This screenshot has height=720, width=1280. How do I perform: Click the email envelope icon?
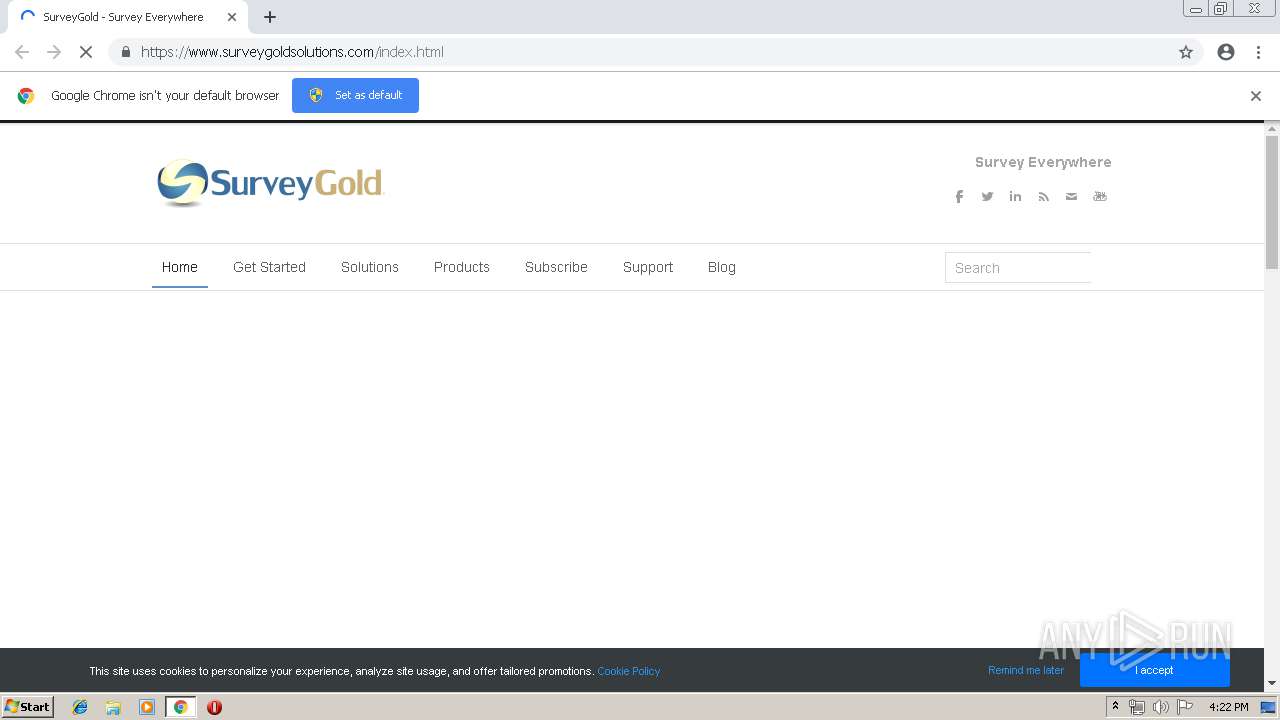1071,197
